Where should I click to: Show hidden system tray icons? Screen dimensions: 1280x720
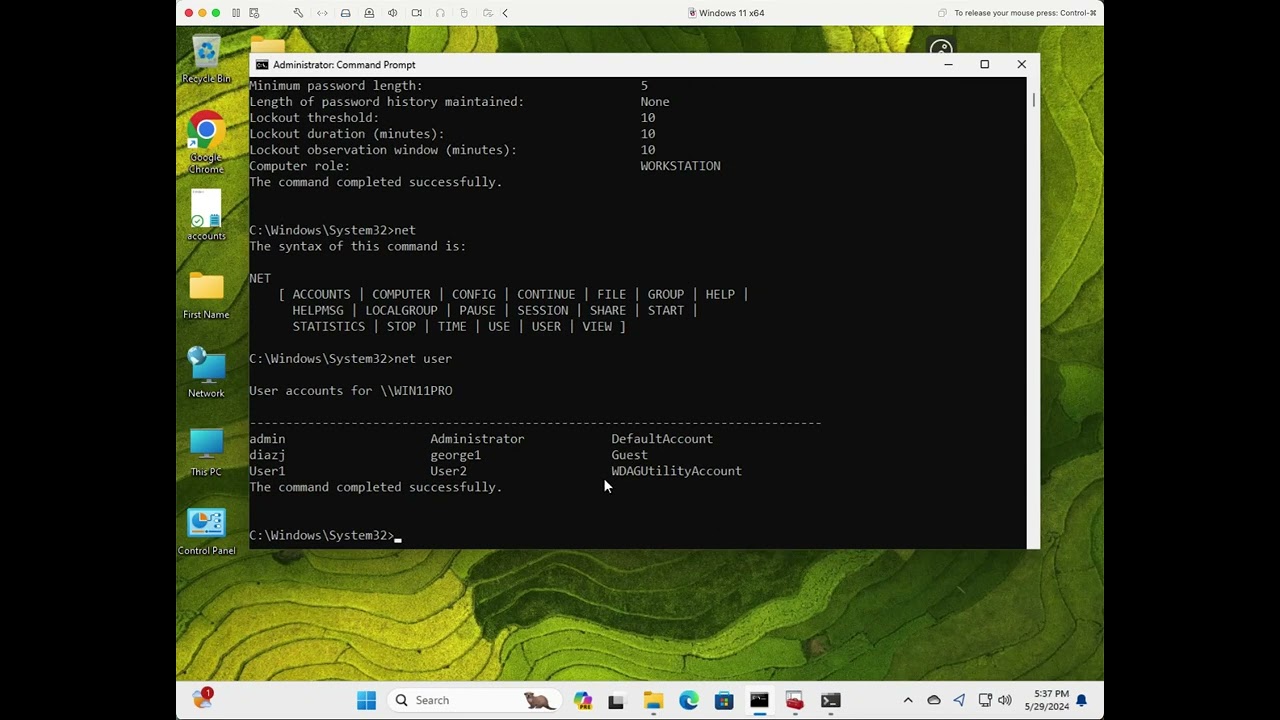(x=908, y=700)
